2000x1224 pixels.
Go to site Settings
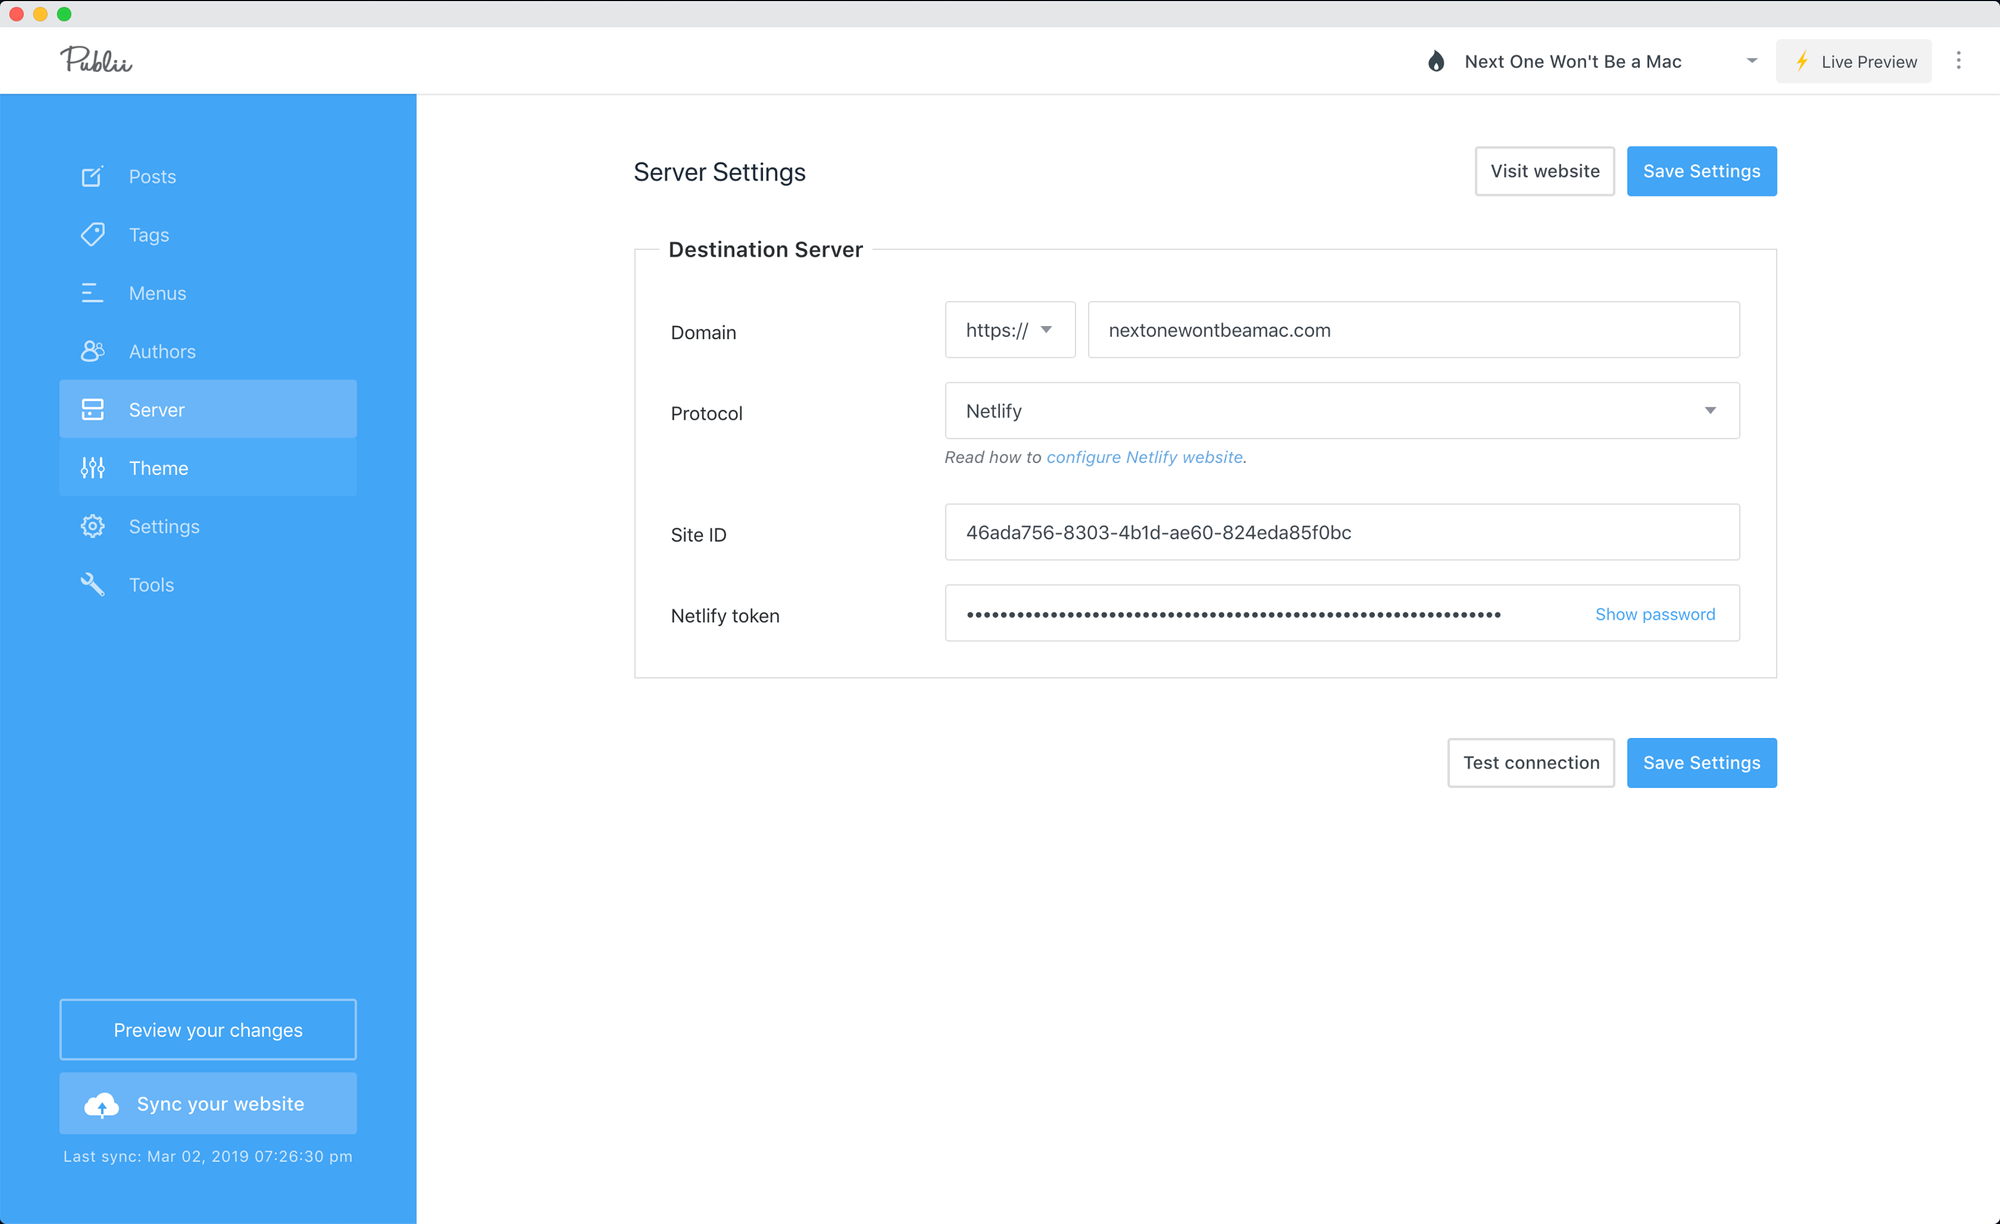[208, 526]
